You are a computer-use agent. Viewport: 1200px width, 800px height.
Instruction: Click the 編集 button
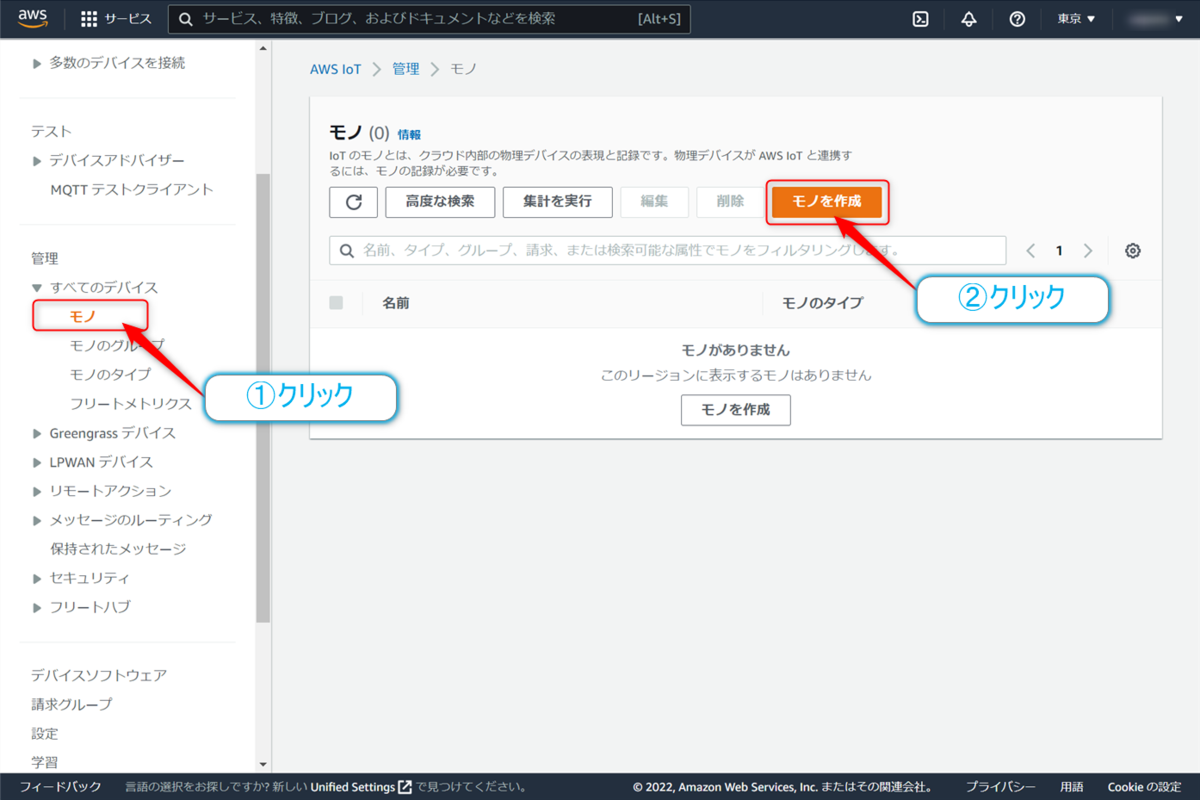pos(654,201)
